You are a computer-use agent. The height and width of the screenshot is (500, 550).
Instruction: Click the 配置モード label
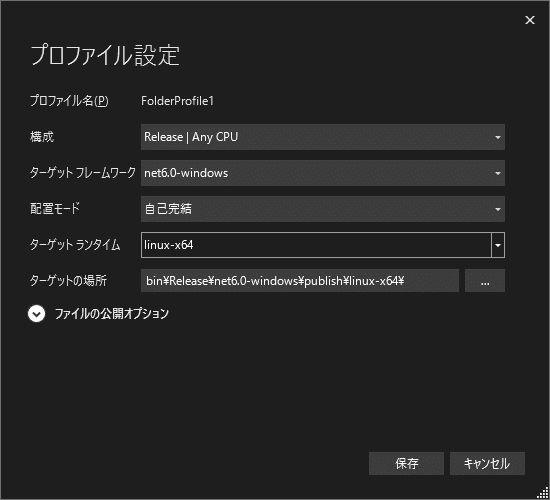55,209
